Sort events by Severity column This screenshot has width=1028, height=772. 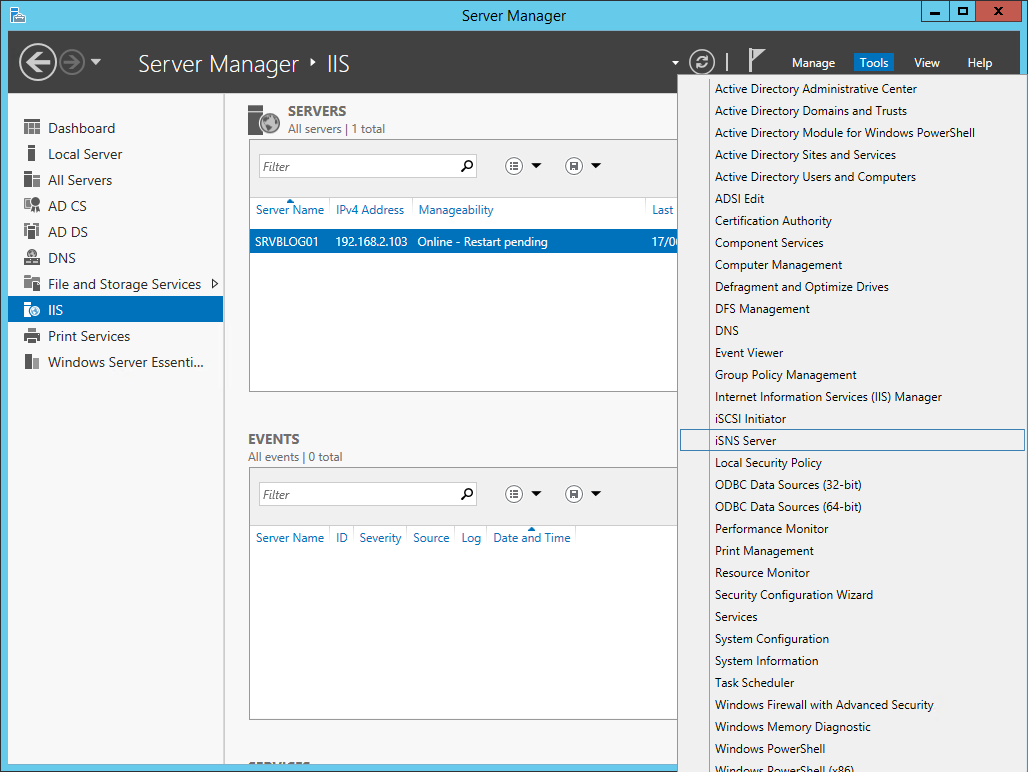(380, 537)
